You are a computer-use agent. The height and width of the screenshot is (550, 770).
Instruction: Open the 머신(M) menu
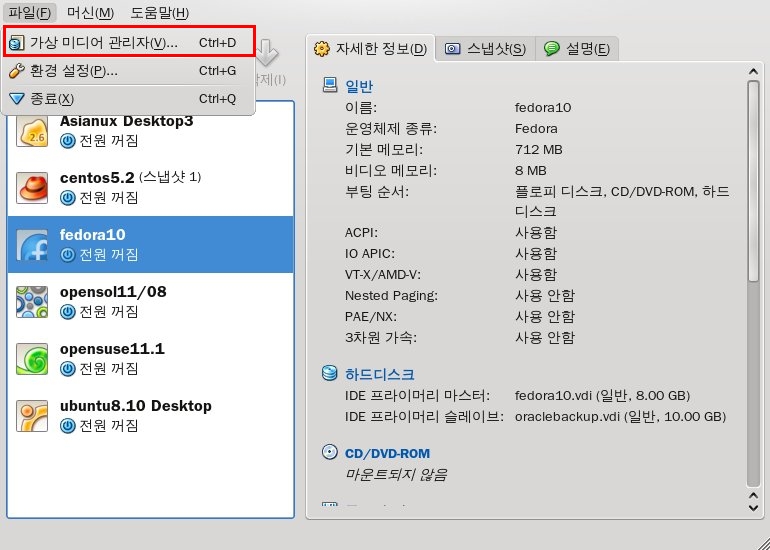tap(90, 12)
